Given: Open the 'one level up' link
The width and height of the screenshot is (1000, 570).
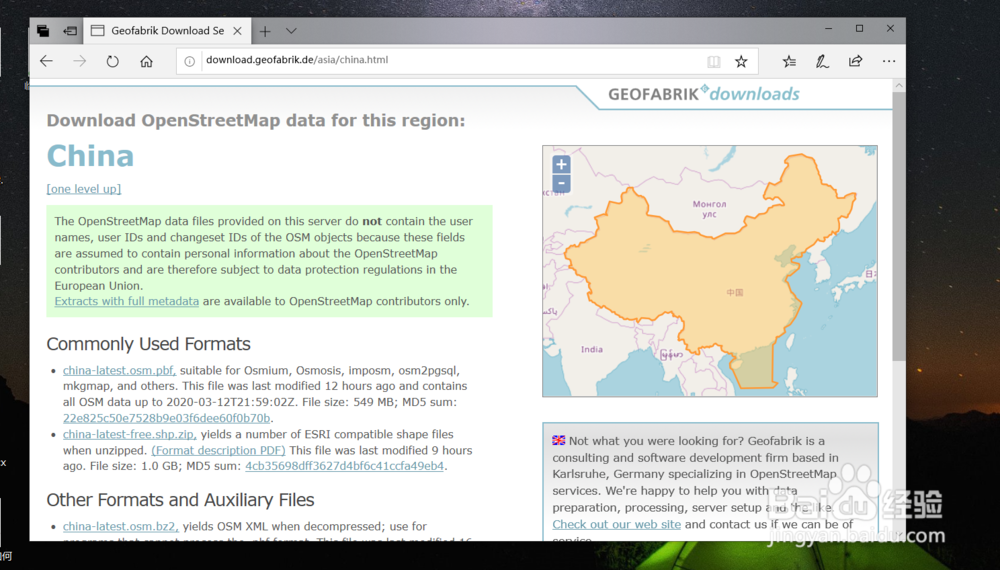Looking at the screenshot, I should (84, 189).
